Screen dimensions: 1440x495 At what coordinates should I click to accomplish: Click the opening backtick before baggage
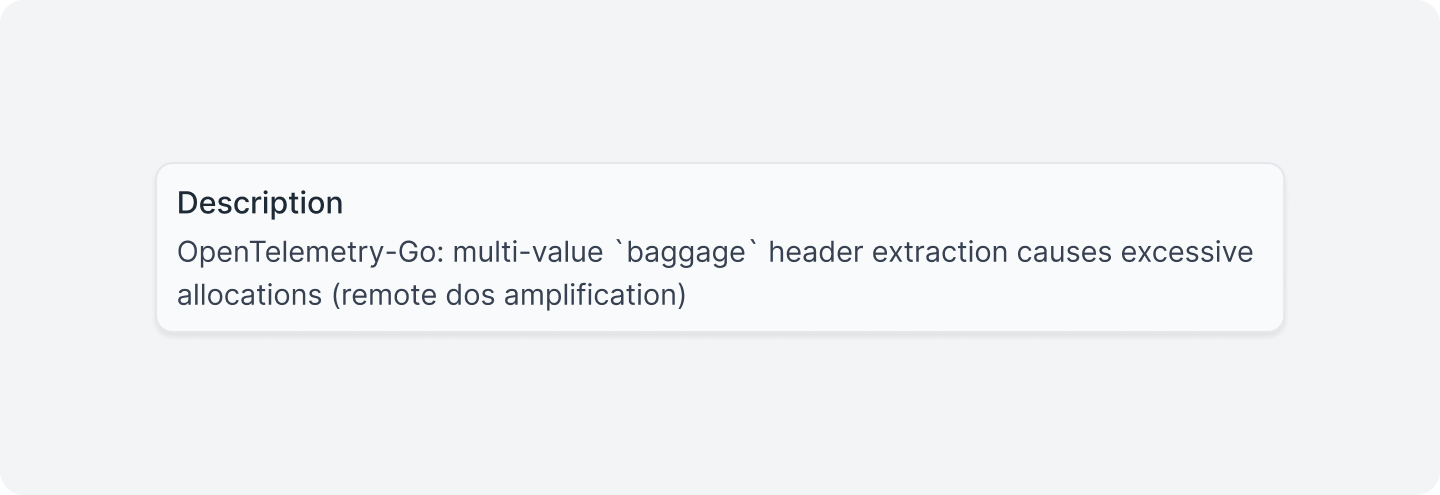[x=622, y=251]
